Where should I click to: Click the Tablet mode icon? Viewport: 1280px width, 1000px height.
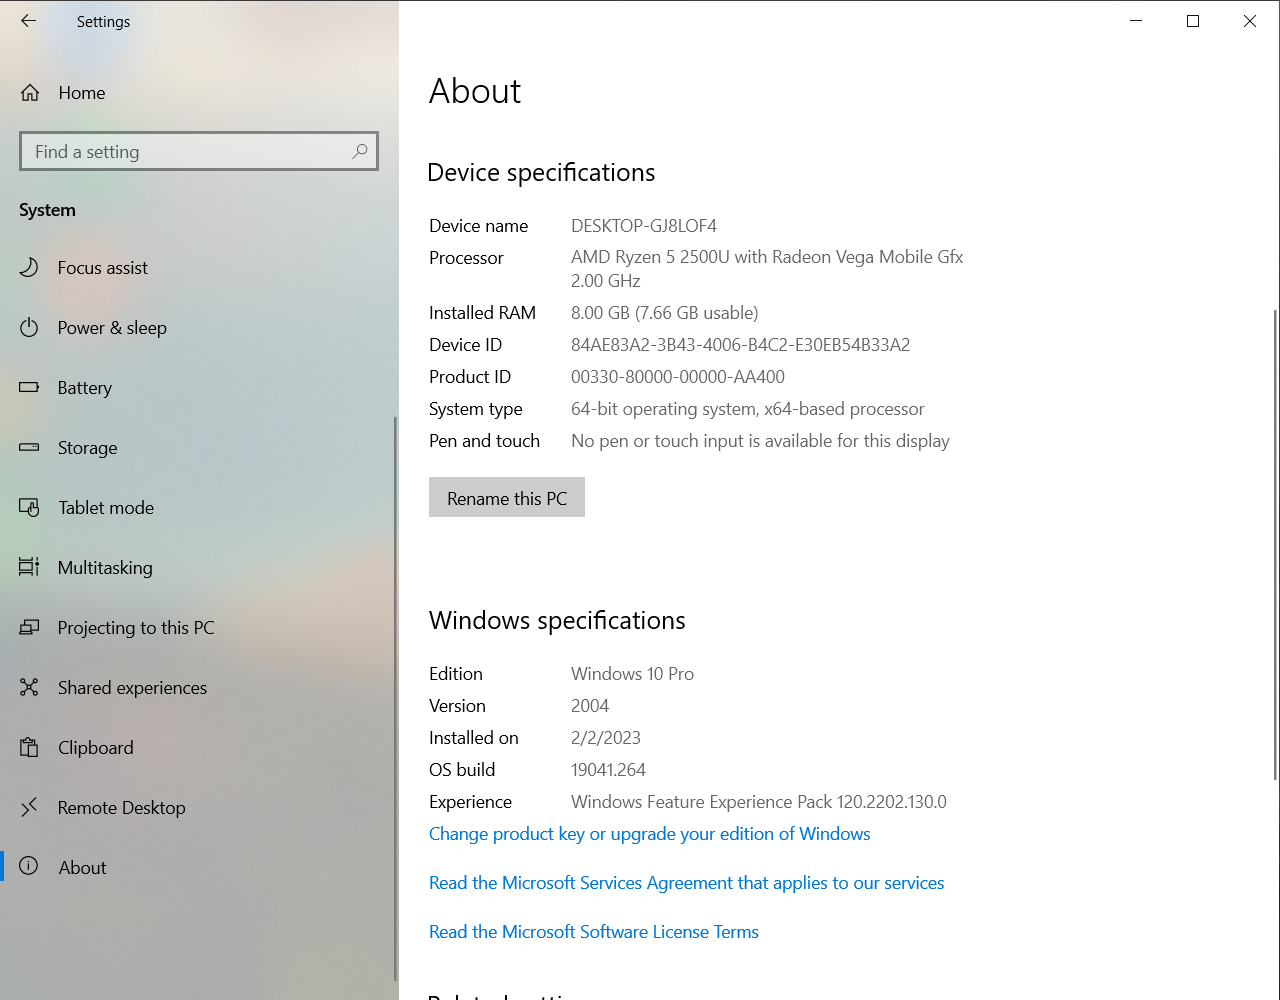coord(29,507)
